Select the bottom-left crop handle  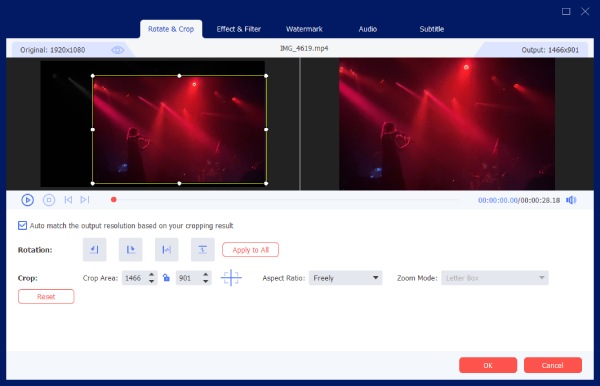click(93, 183)
